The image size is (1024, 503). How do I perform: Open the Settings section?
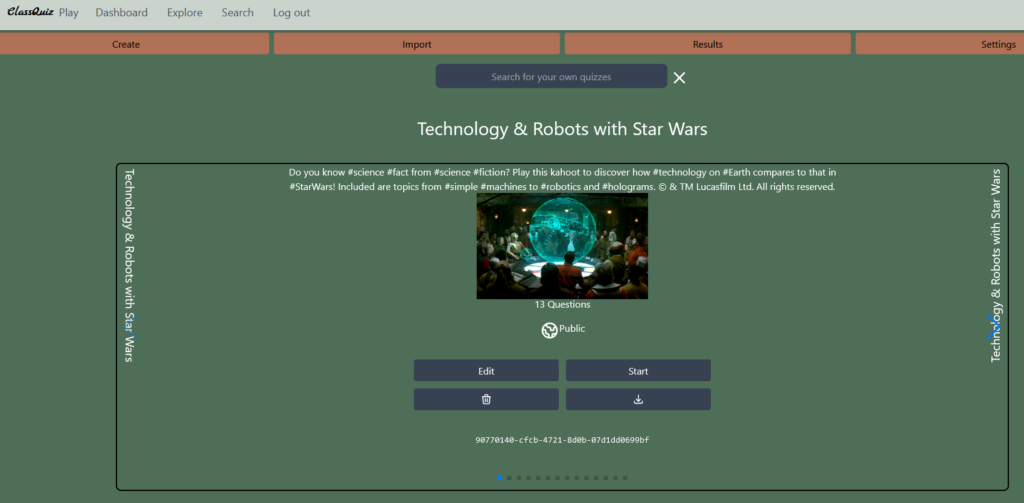pyautogui.click(x=940, y=44)
